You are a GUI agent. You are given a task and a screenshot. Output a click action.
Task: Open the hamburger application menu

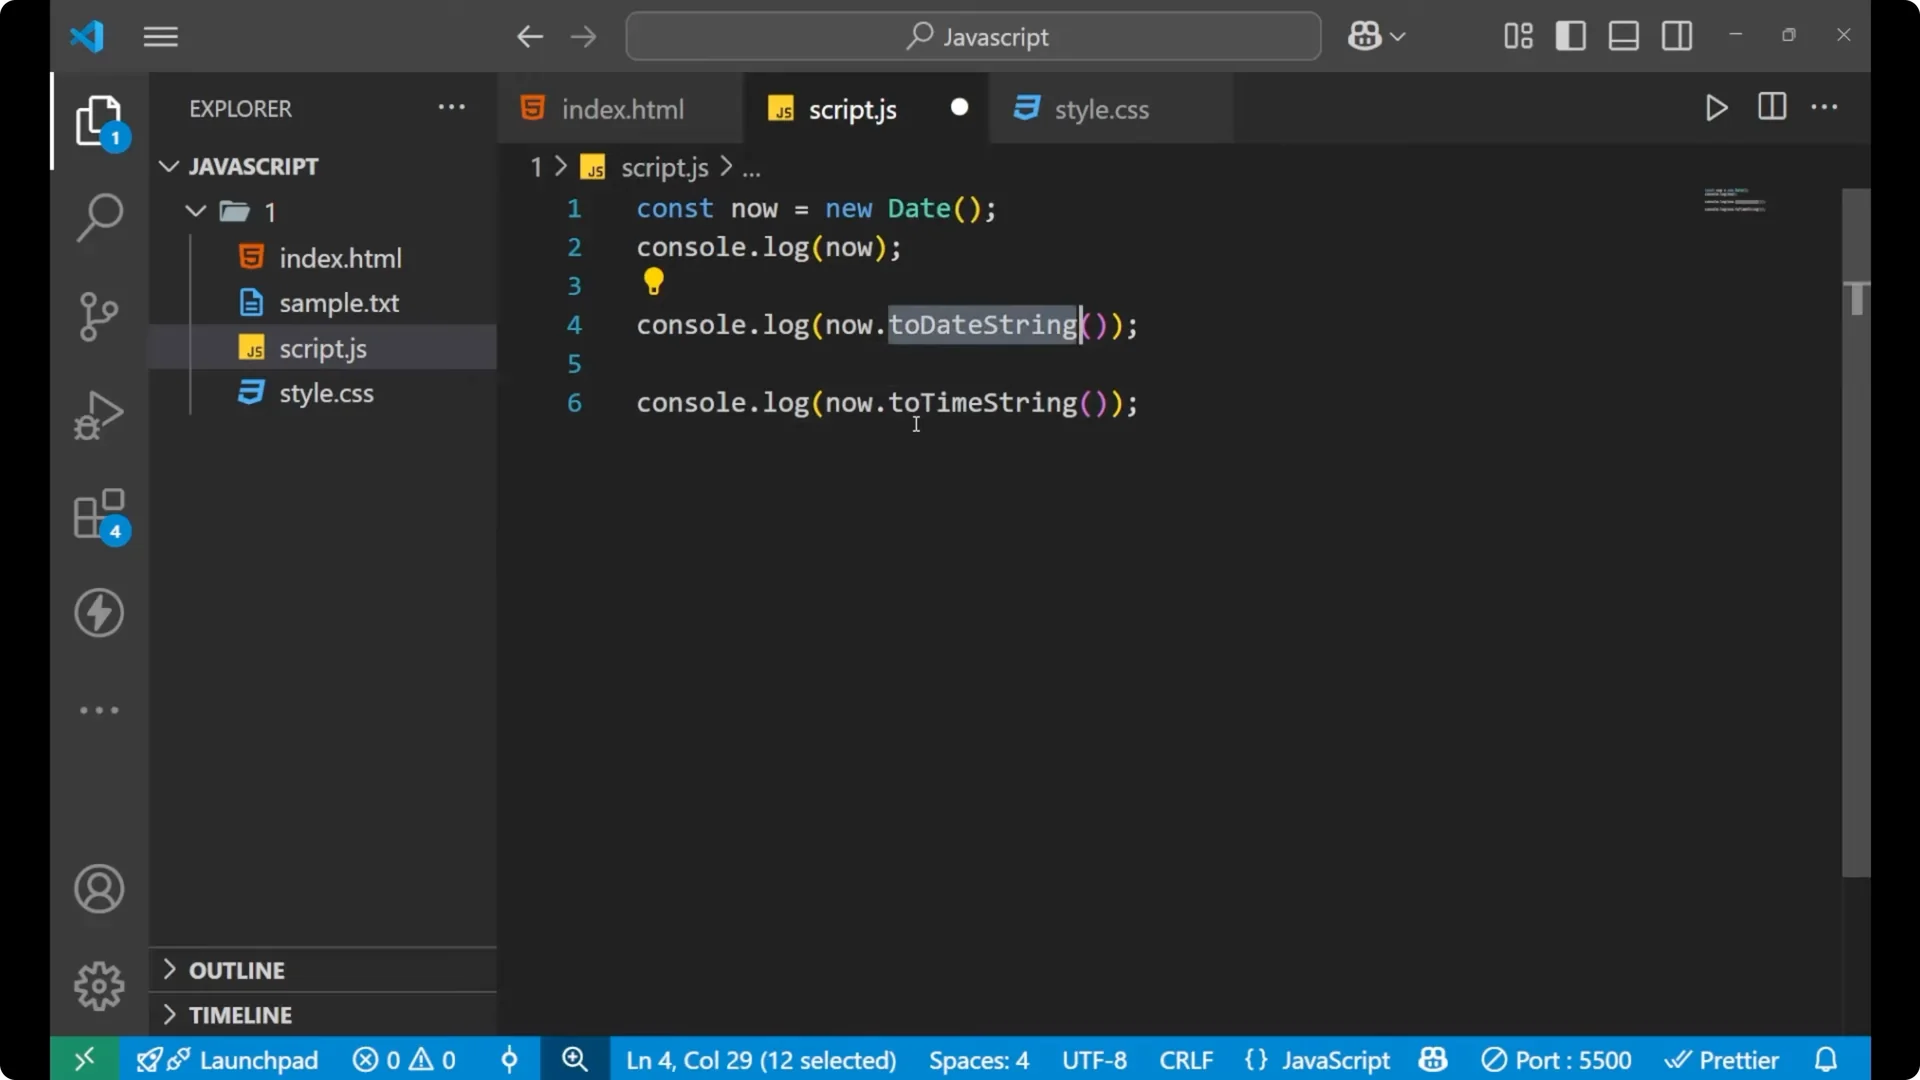[160, 36]
